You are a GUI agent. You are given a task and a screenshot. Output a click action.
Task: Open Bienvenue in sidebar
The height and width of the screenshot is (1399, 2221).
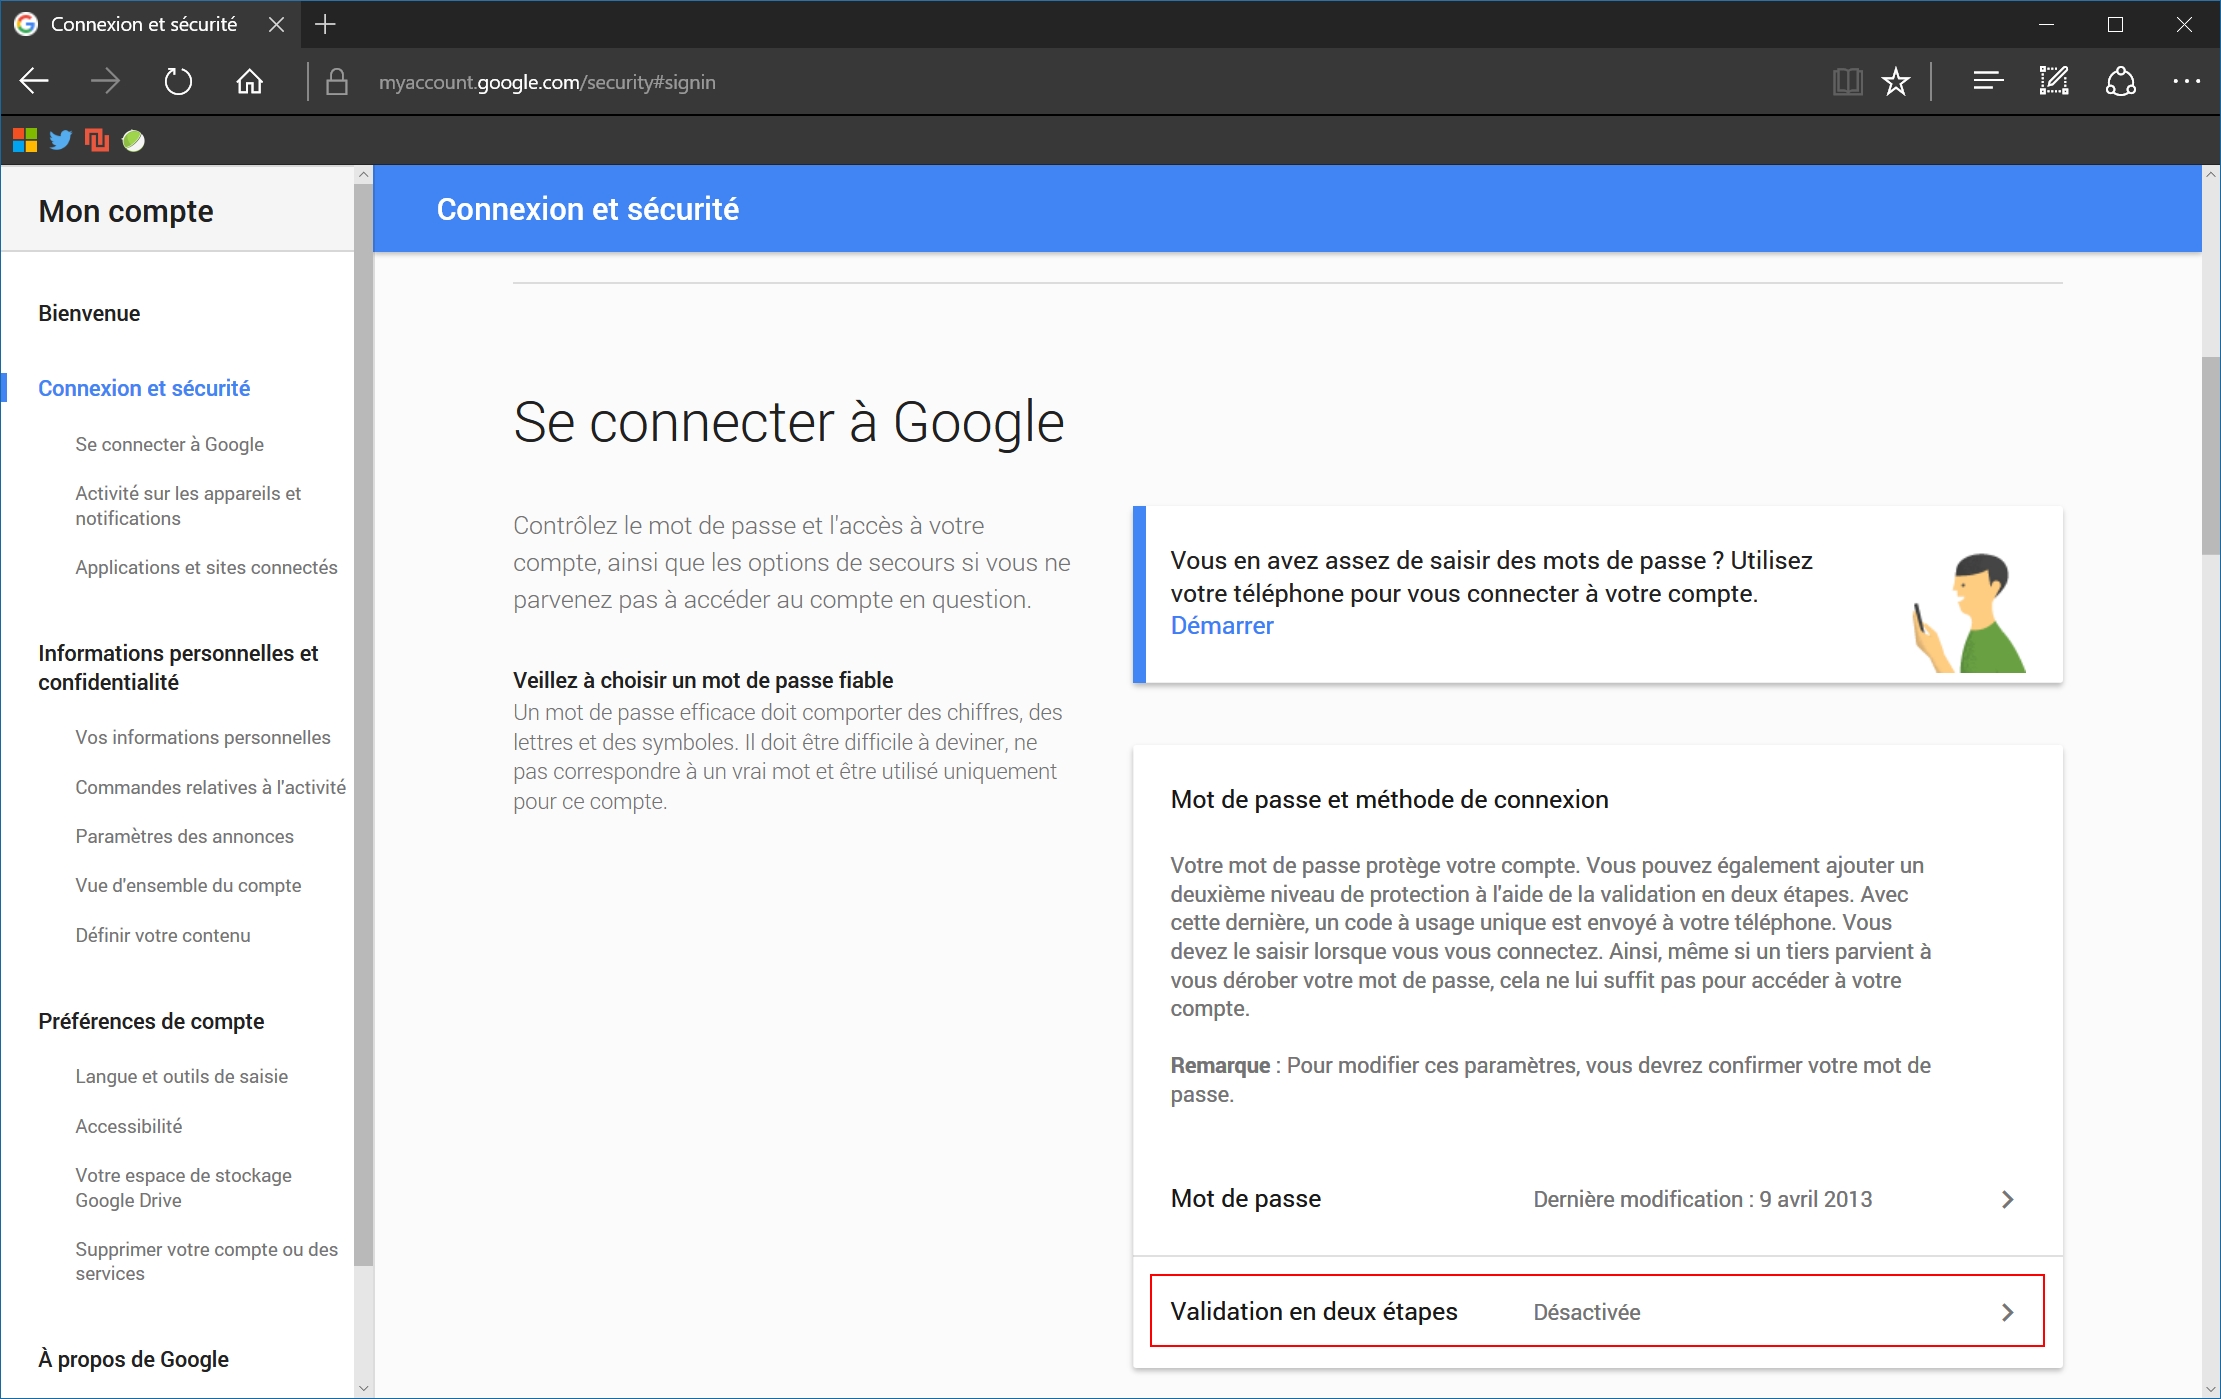[x=89, y=313]
